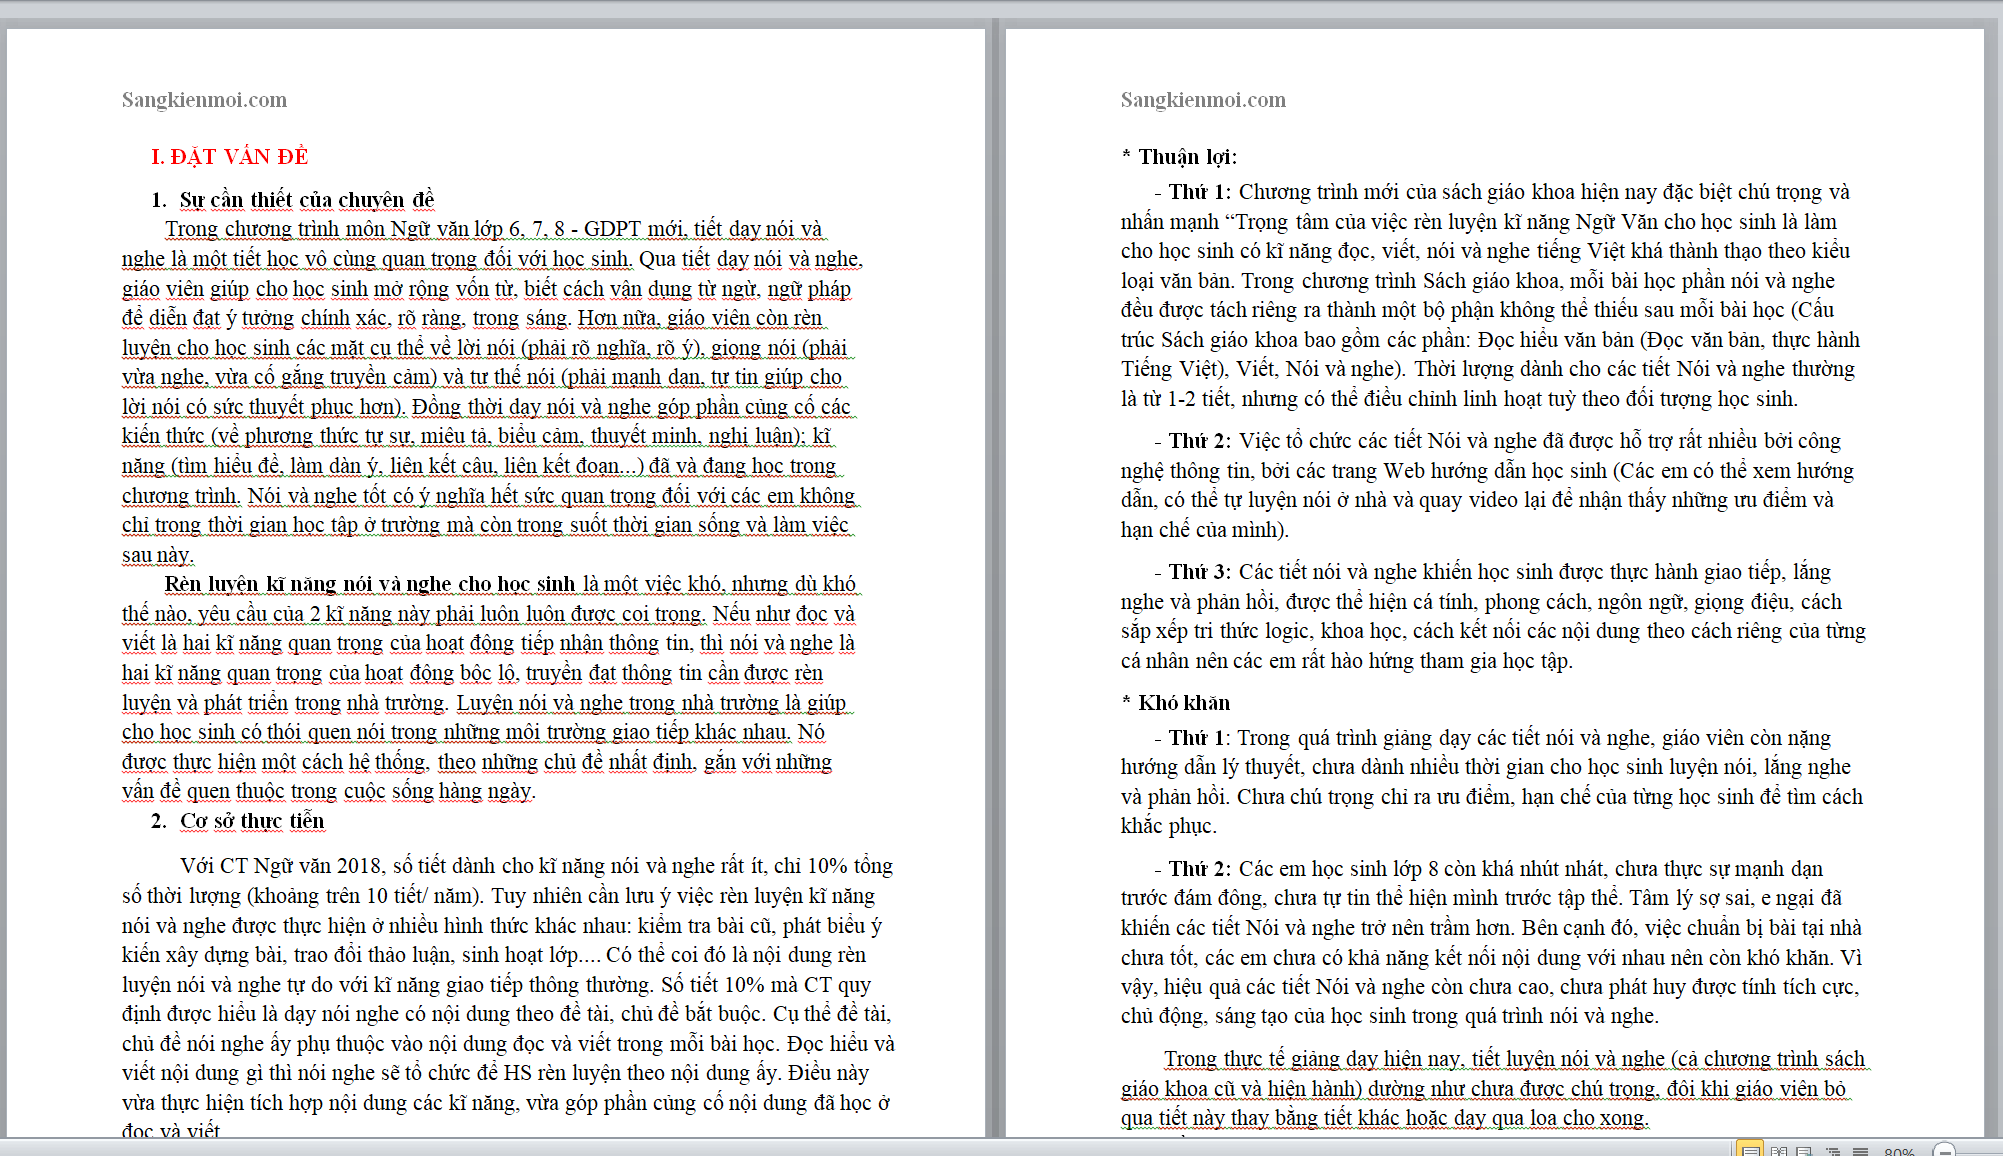Click left page header 'Sangkienmoi.com'
Image resolution: width=2003 pixels, height=1156 pixels.
(x=204, y=100)
